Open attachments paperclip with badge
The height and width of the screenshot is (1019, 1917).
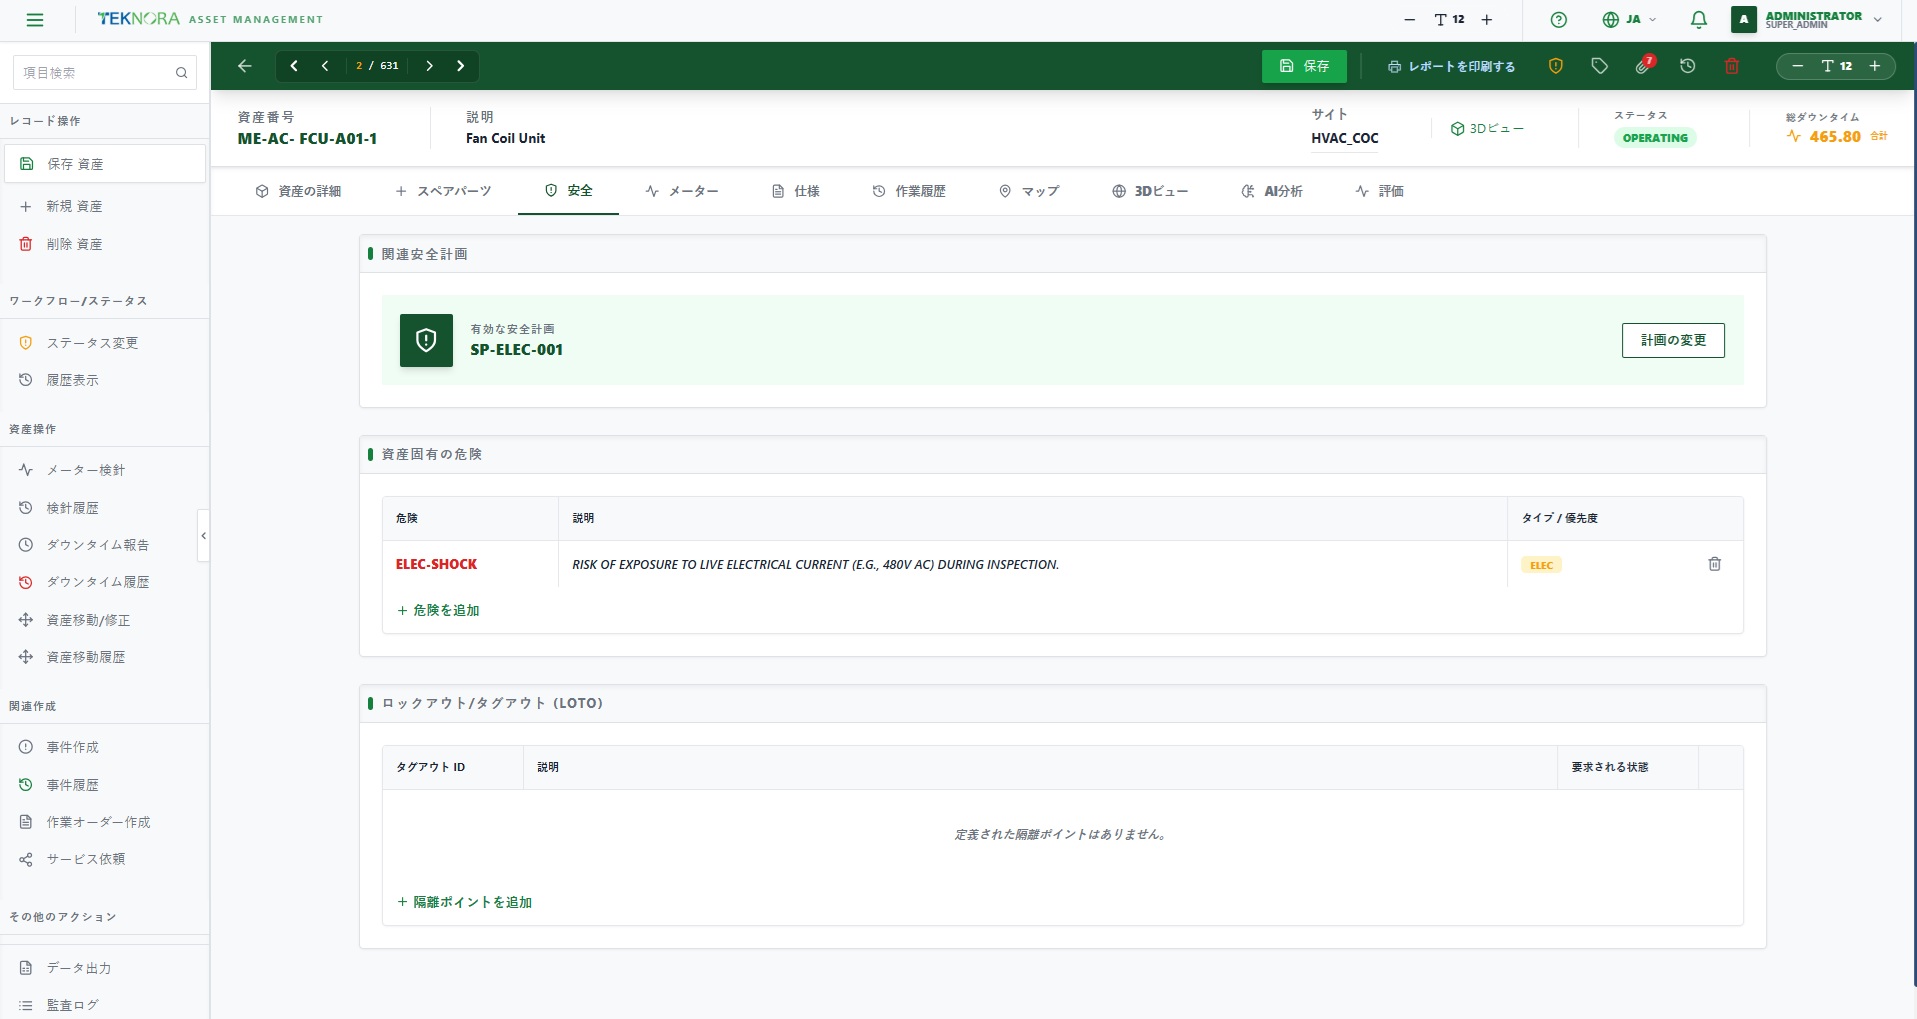click(x=1644, y=66)
